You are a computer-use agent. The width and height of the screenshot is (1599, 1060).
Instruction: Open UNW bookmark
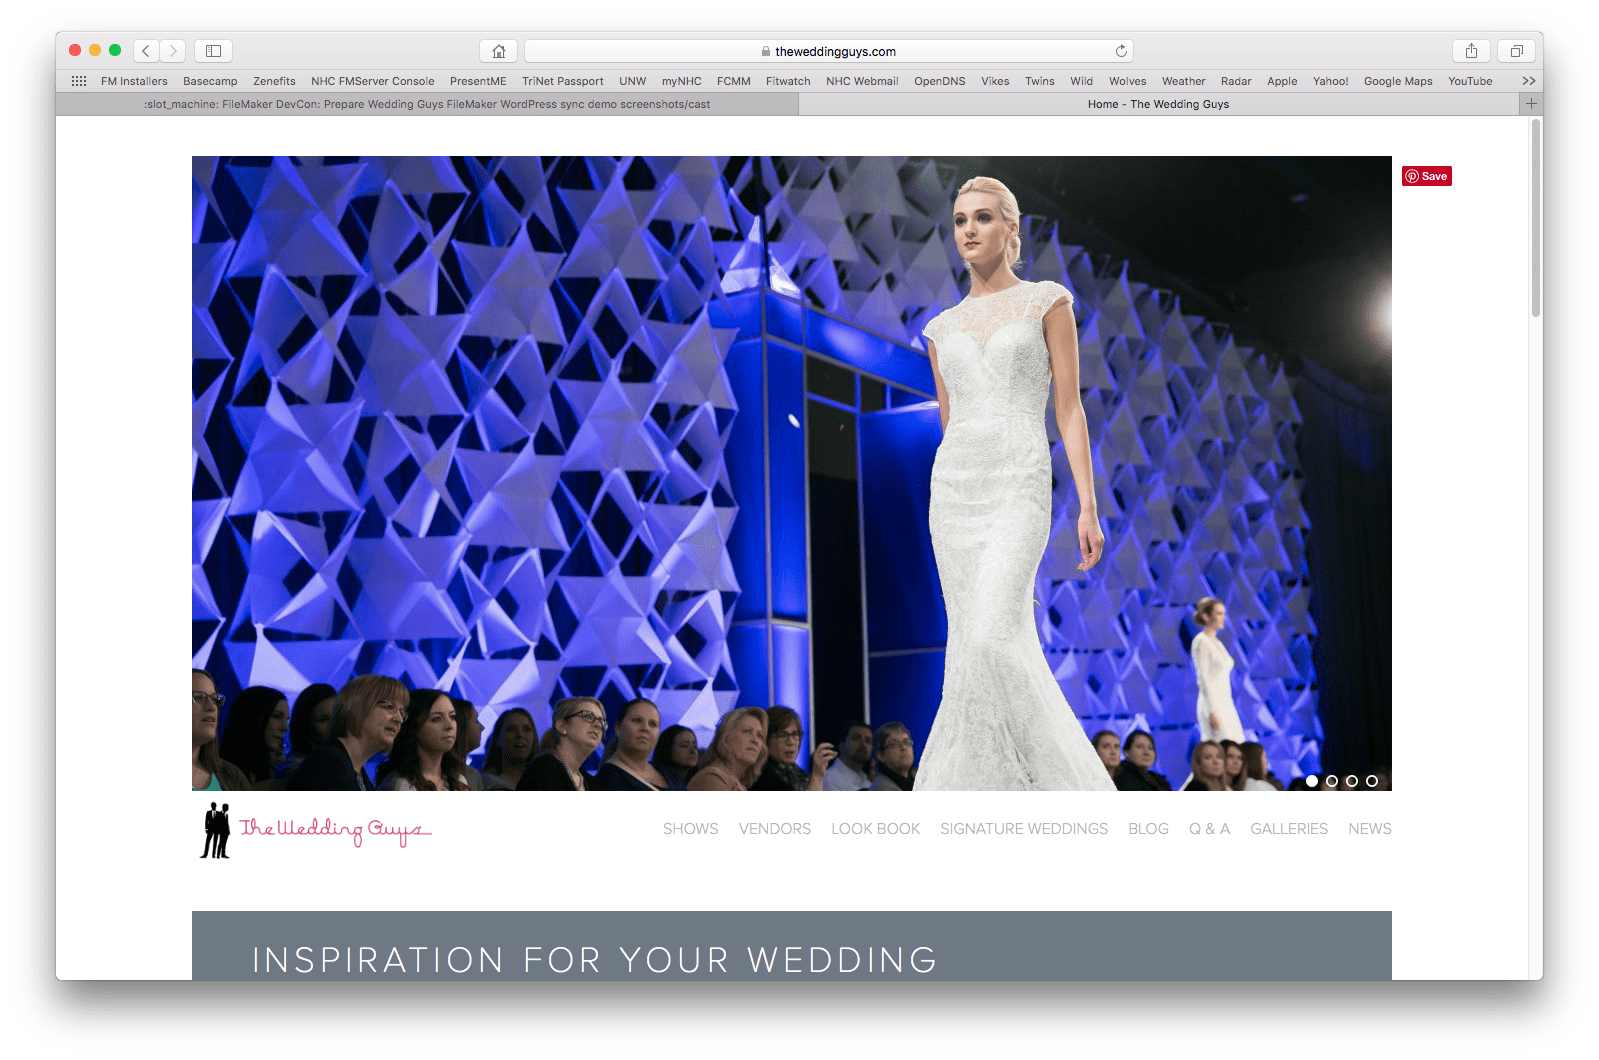pos(632,81)
